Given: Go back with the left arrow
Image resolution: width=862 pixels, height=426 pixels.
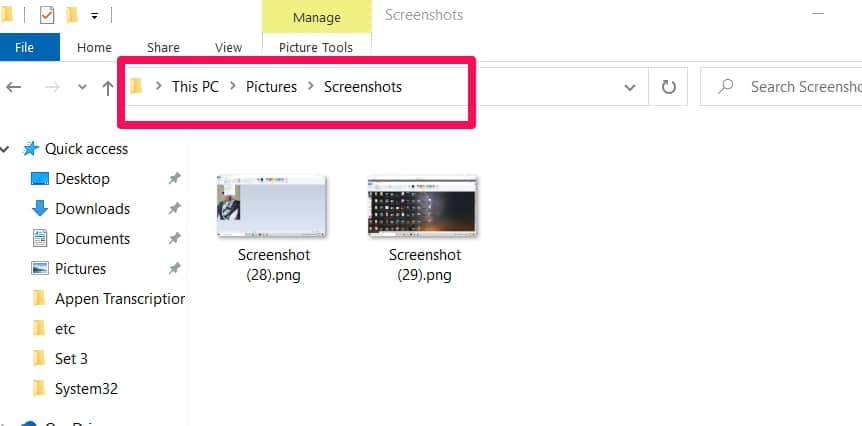Looking at the screenshot, I should pyautogui.click(x=14, y=87).
